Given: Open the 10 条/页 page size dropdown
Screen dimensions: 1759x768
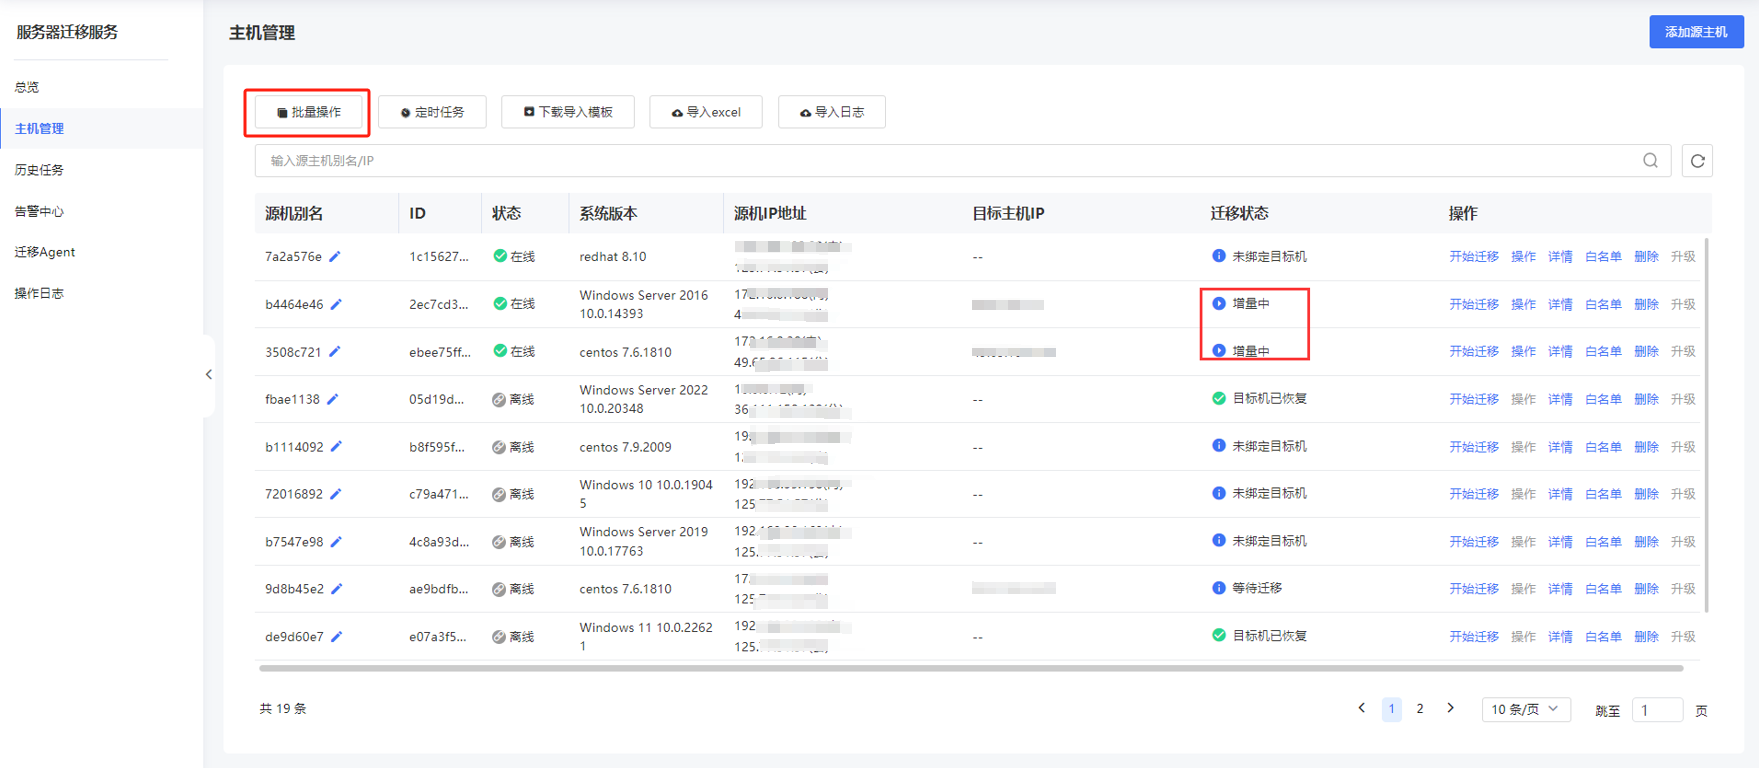Looking at the screenshot, I should pyautogui.click(x=1526, y=709).
